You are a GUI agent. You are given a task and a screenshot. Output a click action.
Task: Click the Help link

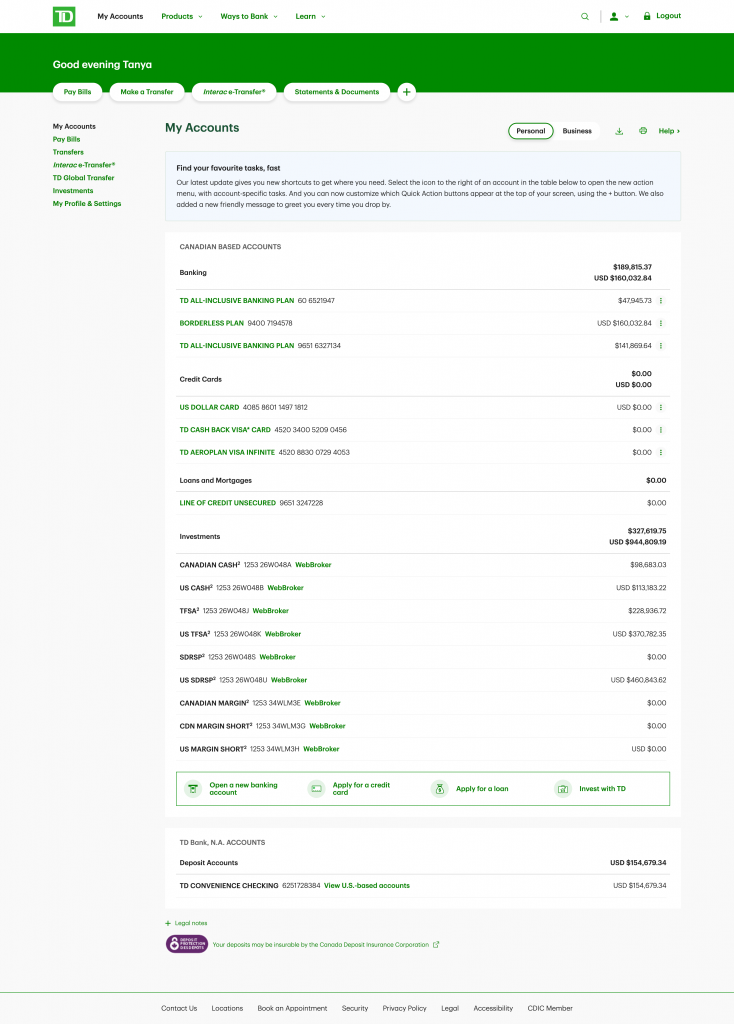[x=669, y=131]
